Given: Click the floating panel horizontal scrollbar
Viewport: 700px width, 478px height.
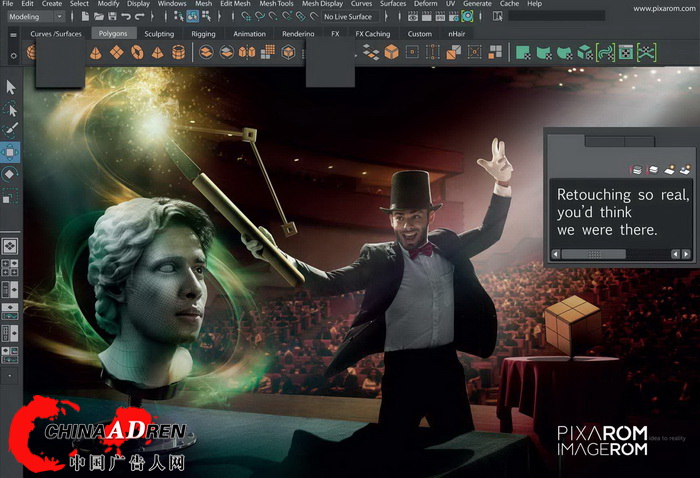Looking at the screenshot, I should (594, 254).
